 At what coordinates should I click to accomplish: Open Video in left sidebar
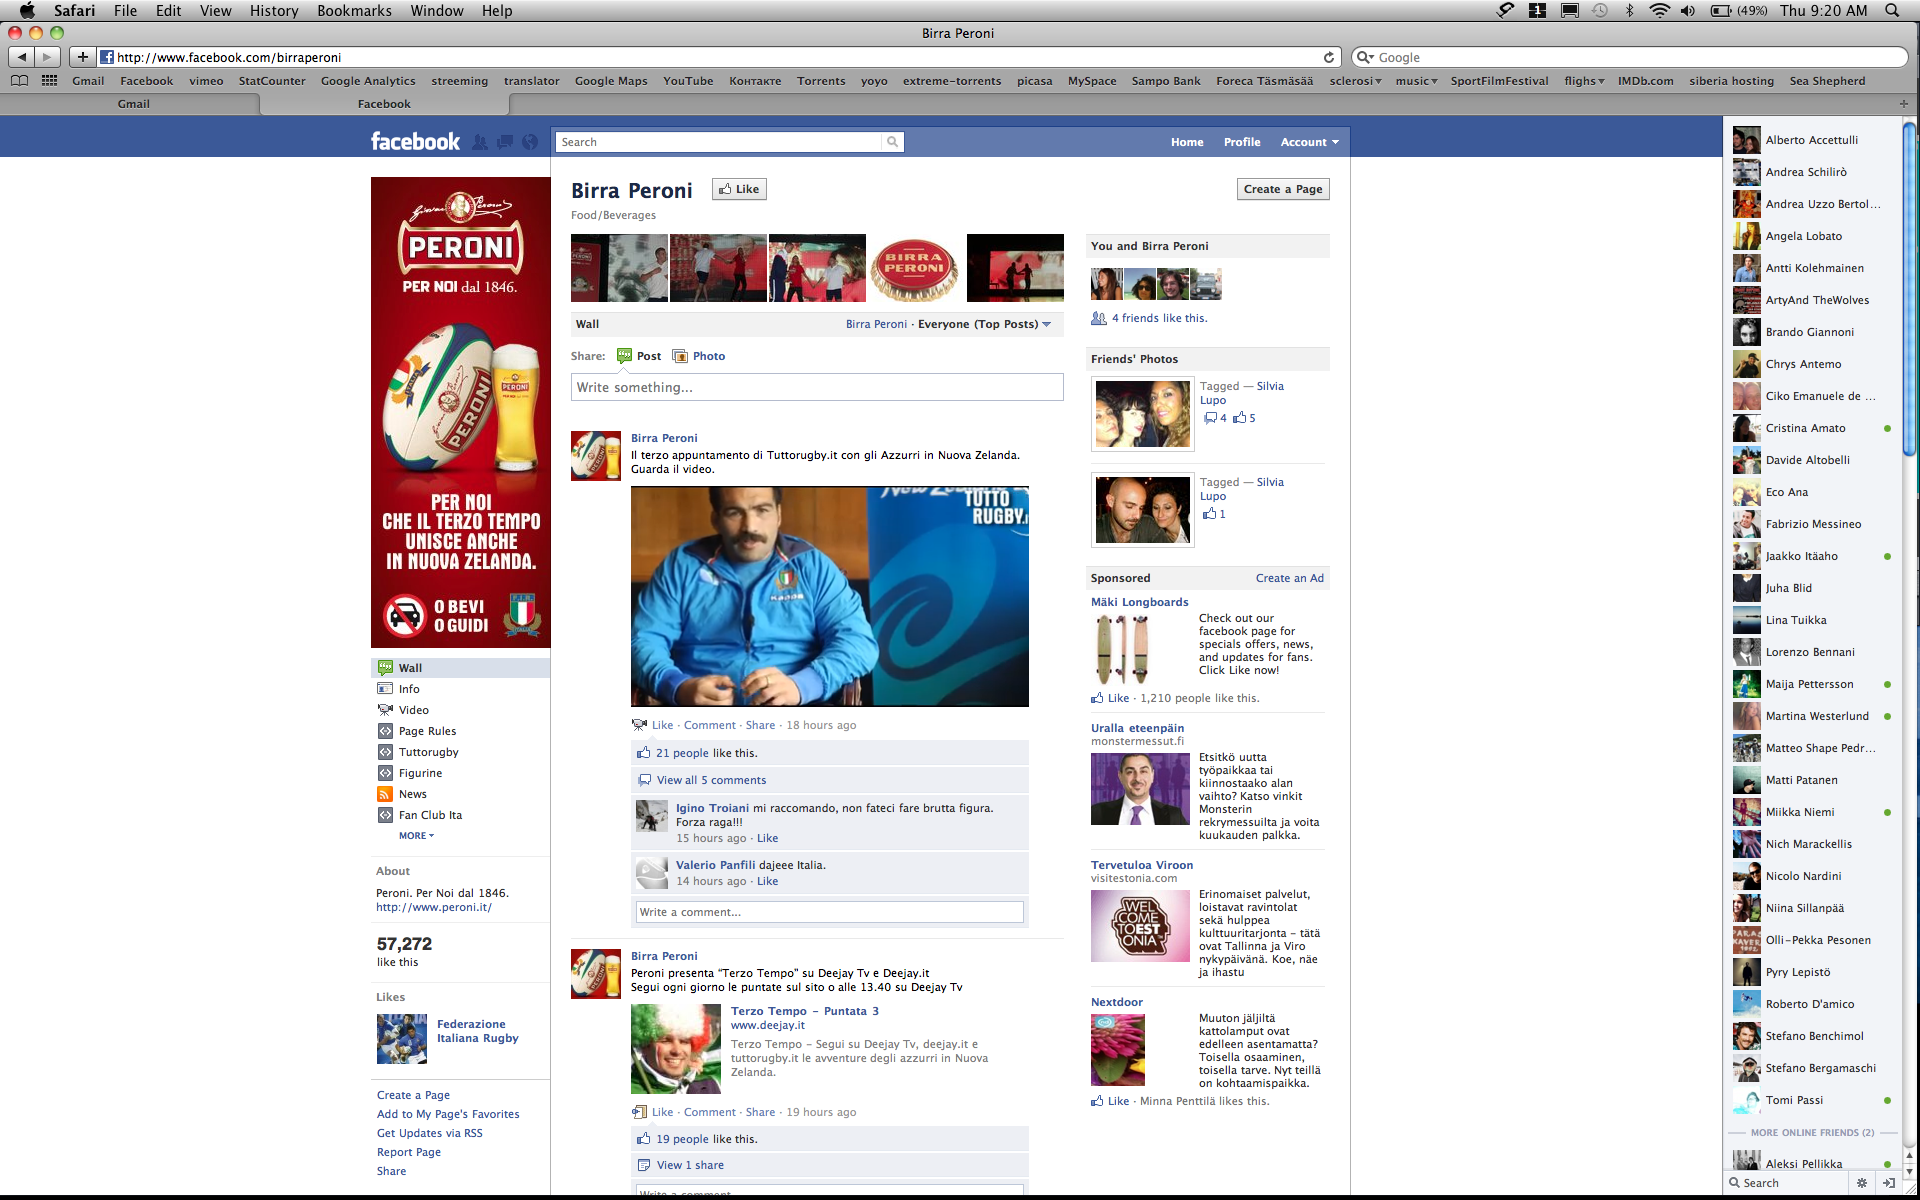click(413, 710)
